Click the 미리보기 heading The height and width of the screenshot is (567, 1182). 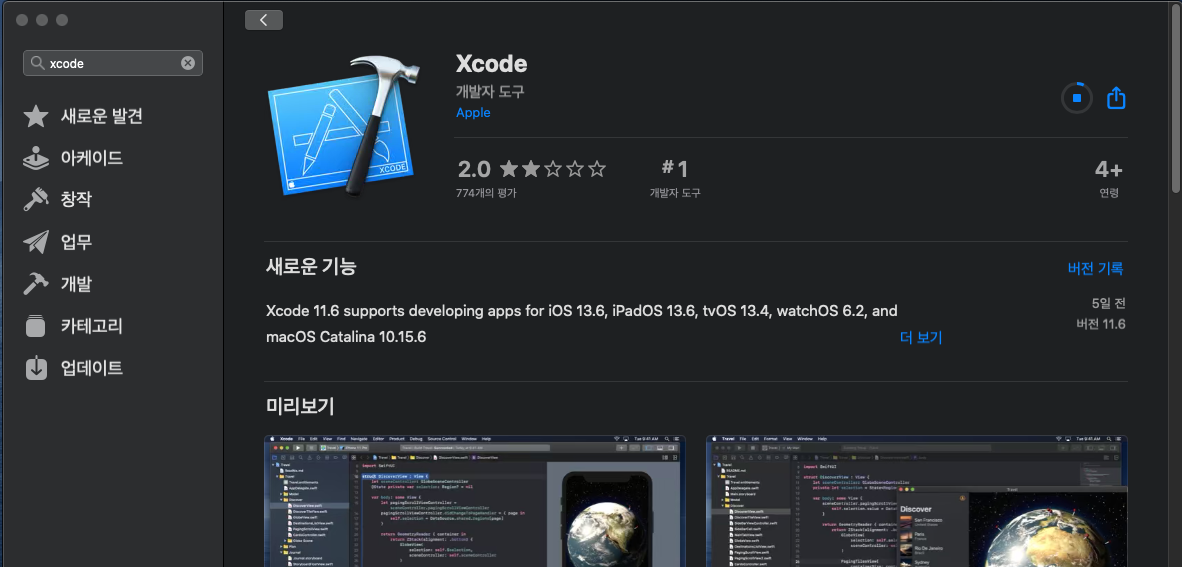(x=300, y=406)
